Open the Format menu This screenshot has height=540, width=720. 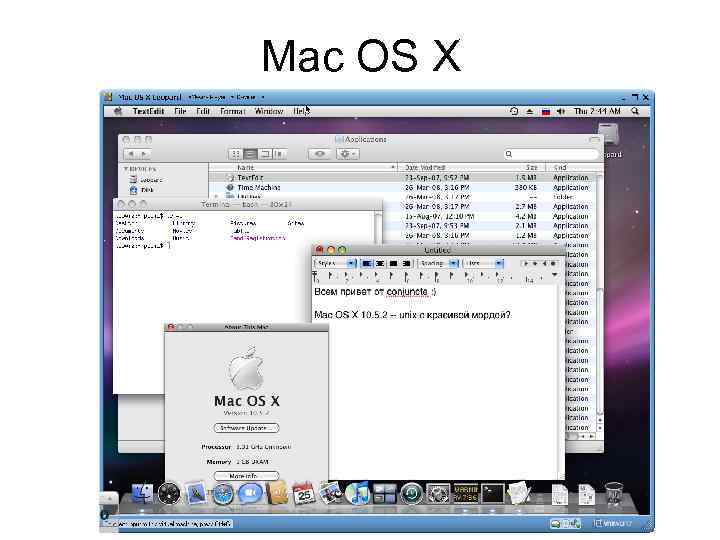point(232,111)
